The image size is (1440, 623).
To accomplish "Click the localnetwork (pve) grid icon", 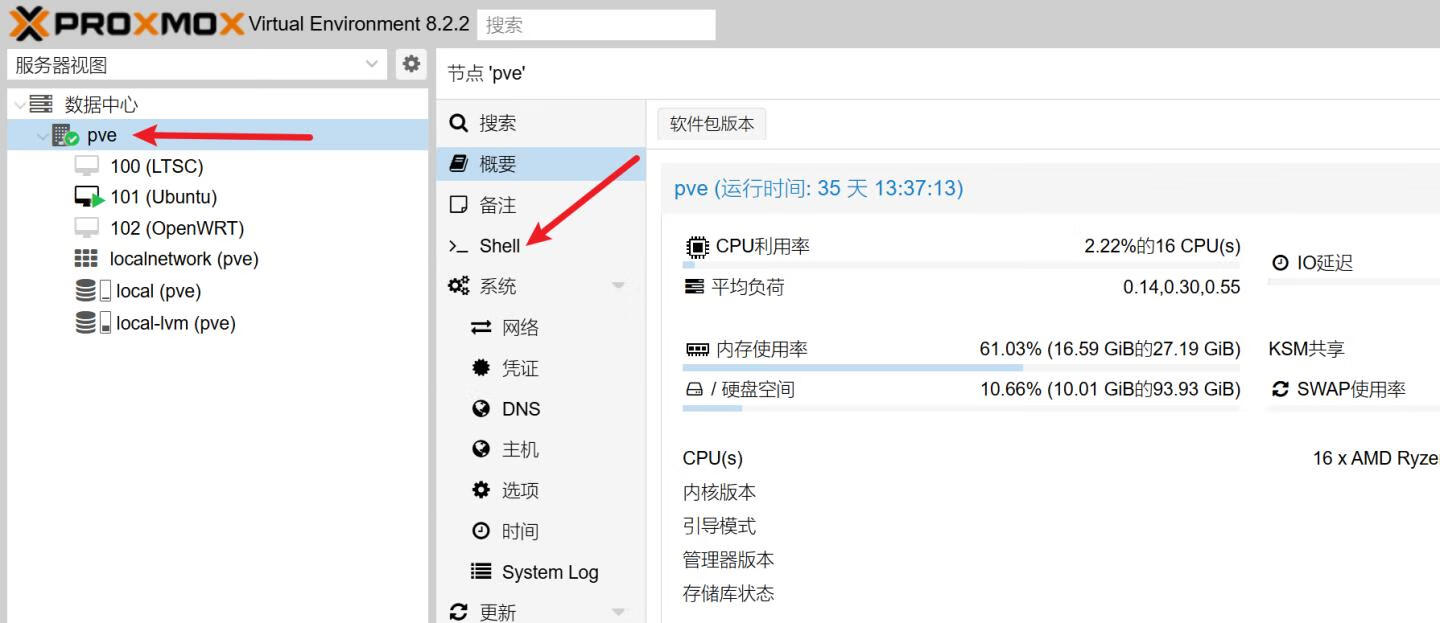I will (87, 259).
